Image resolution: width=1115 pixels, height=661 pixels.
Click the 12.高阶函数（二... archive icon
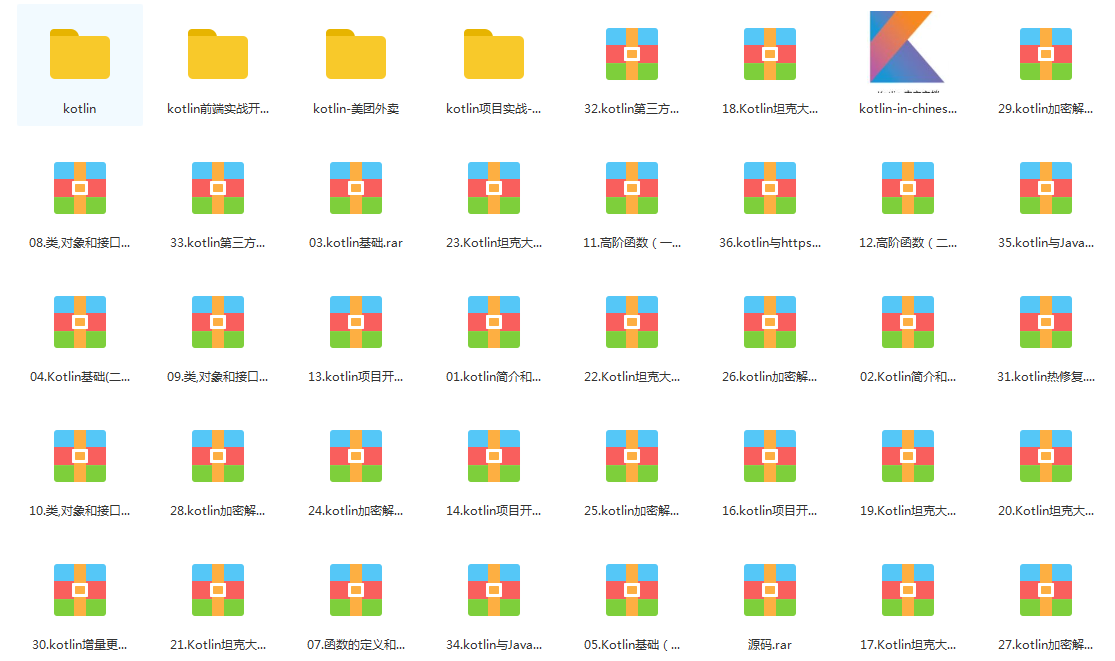(x=907, y=188)
